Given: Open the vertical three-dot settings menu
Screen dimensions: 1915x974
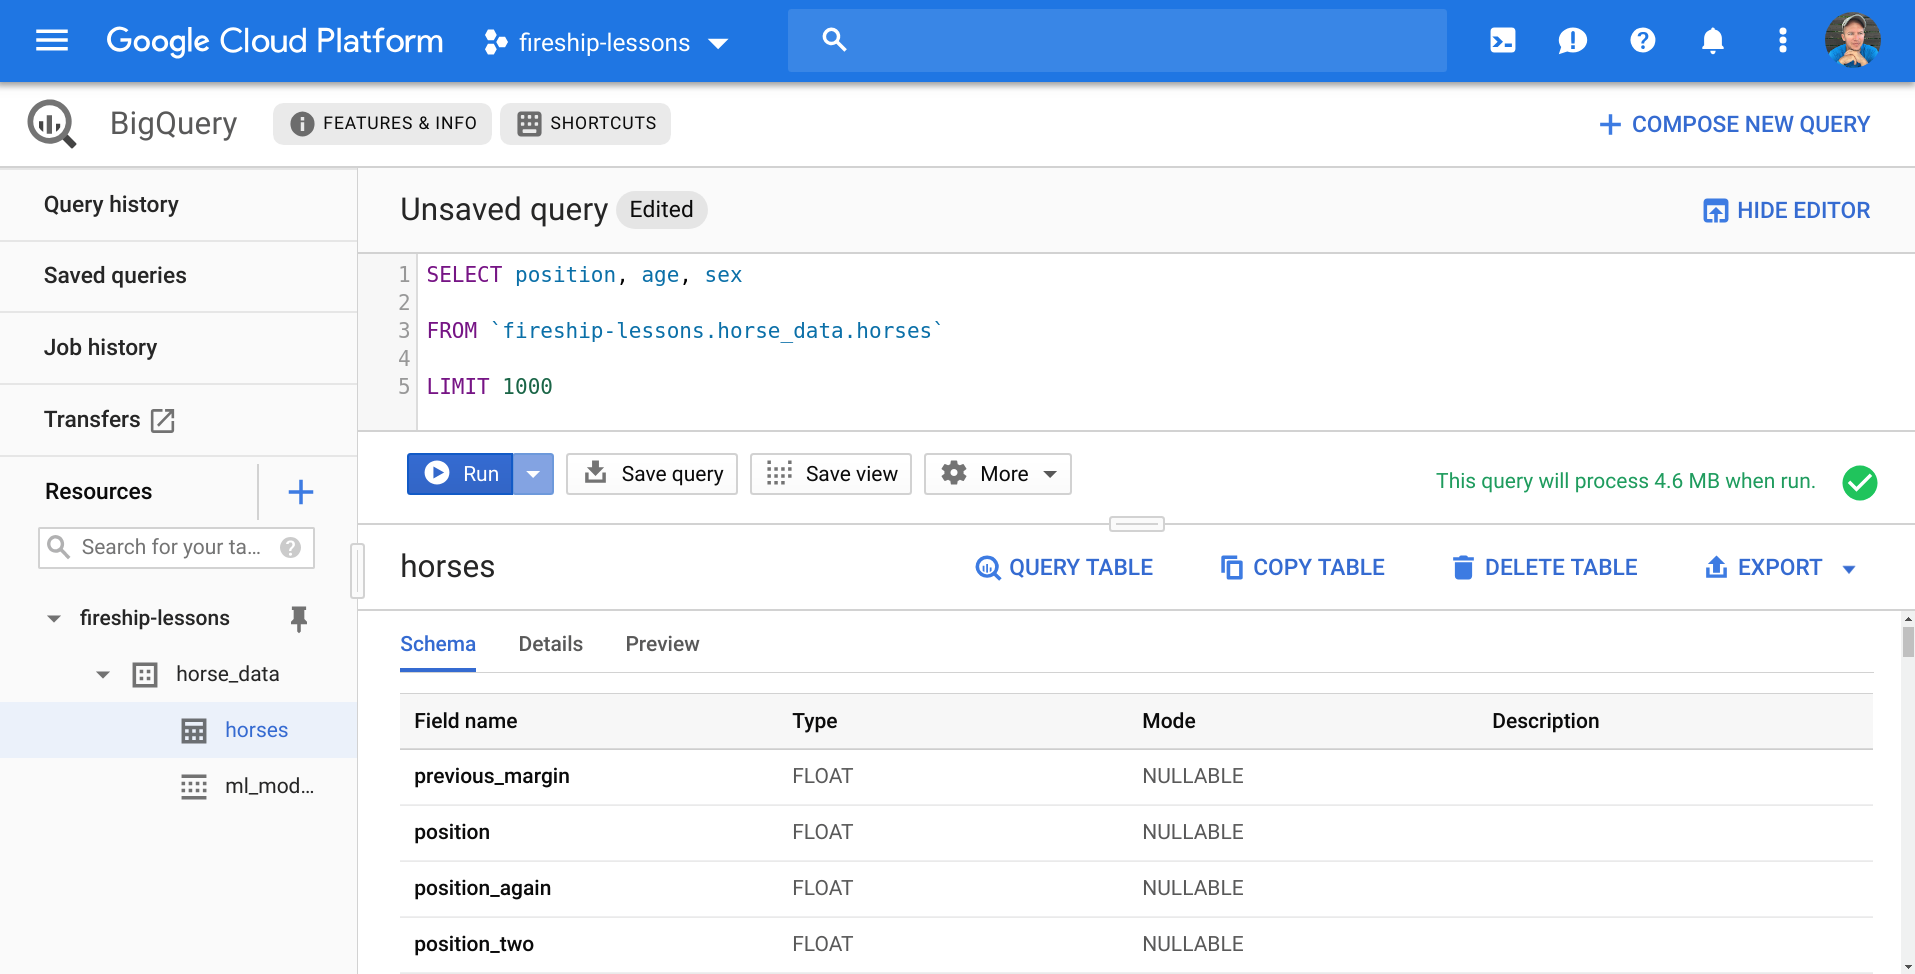Looking at the screenshot, I should [x=1782, y=41].
